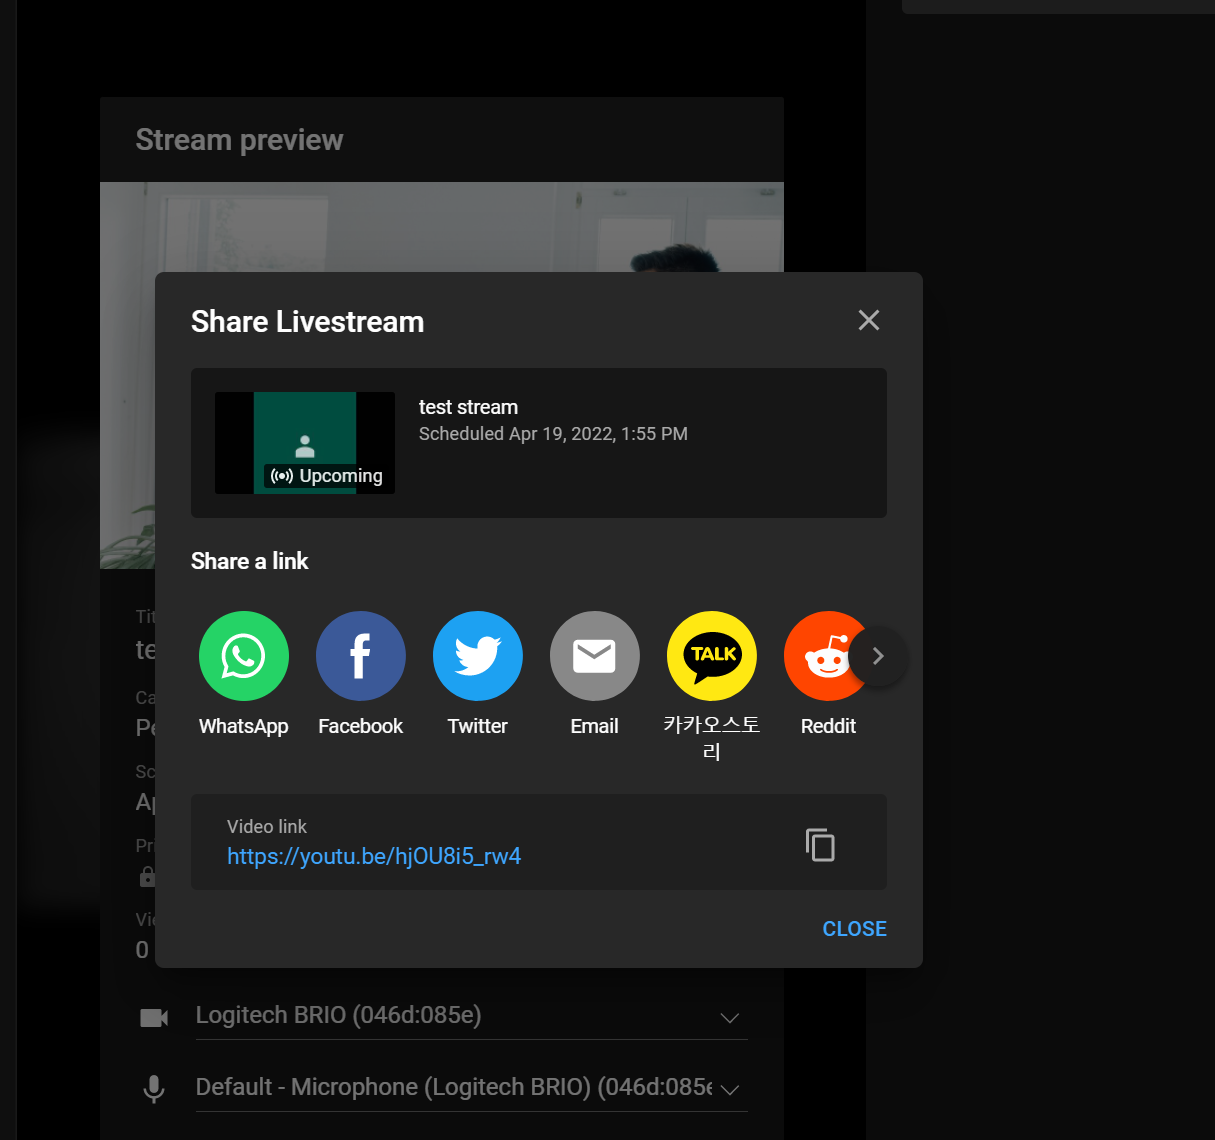Image resolution: width=1215 pixels, height=1140 pixels.
Task: Click the microphone icon for audio settings
Action: tap(154, 1088)
